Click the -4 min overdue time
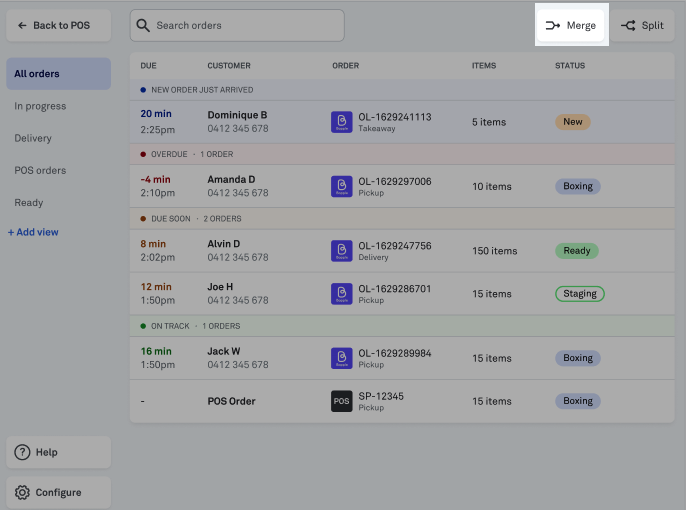The image size is (686, 510). [155, 179]
